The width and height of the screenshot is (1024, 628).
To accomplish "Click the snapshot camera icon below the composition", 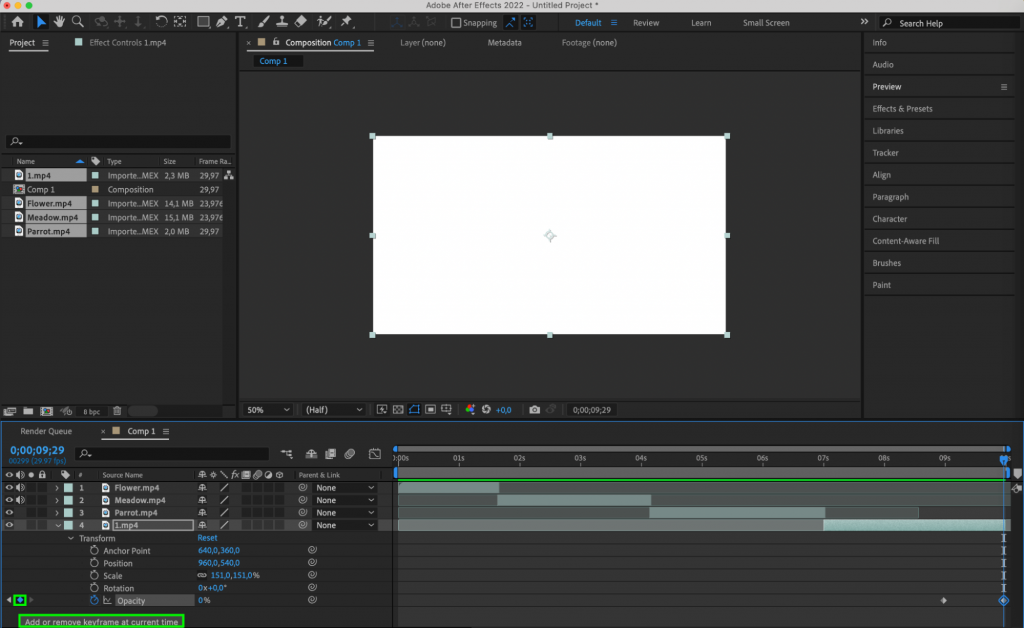I will 535,409.
